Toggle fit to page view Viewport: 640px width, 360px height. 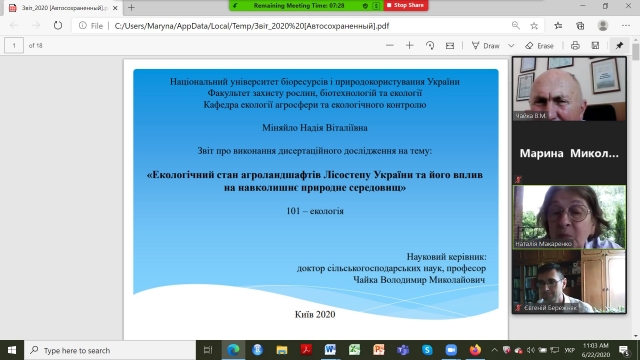(450, 45)
